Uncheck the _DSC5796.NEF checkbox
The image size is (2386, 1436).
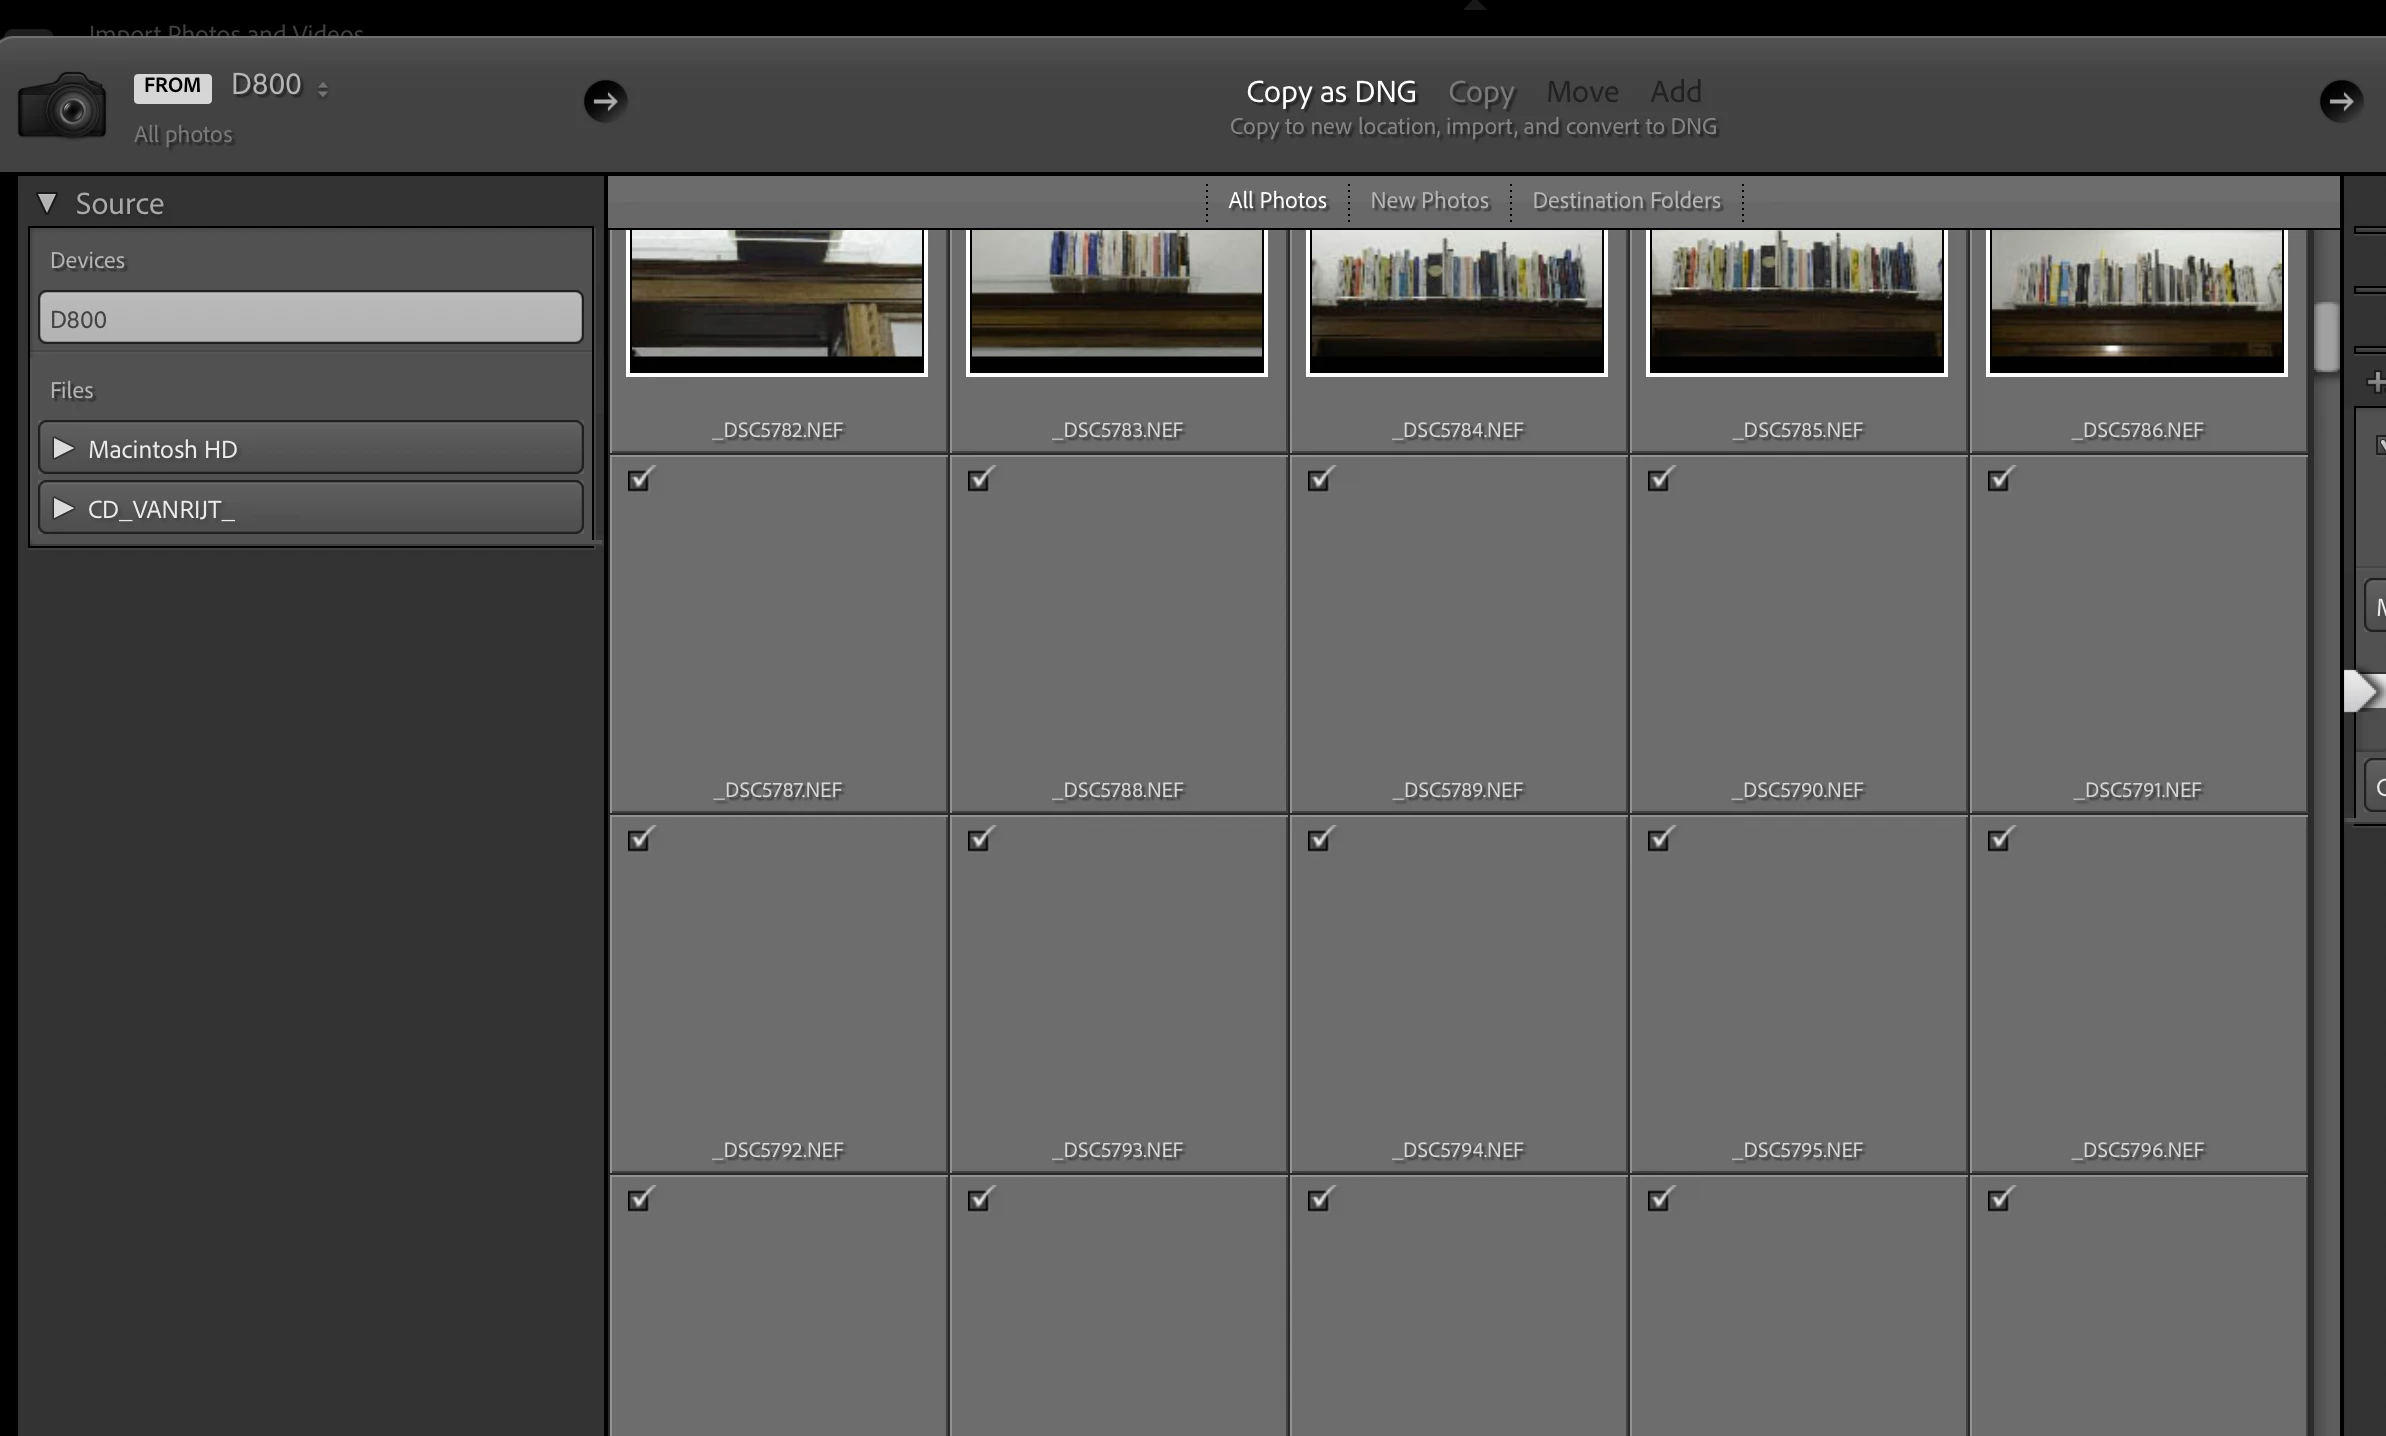pos(2000,839)
